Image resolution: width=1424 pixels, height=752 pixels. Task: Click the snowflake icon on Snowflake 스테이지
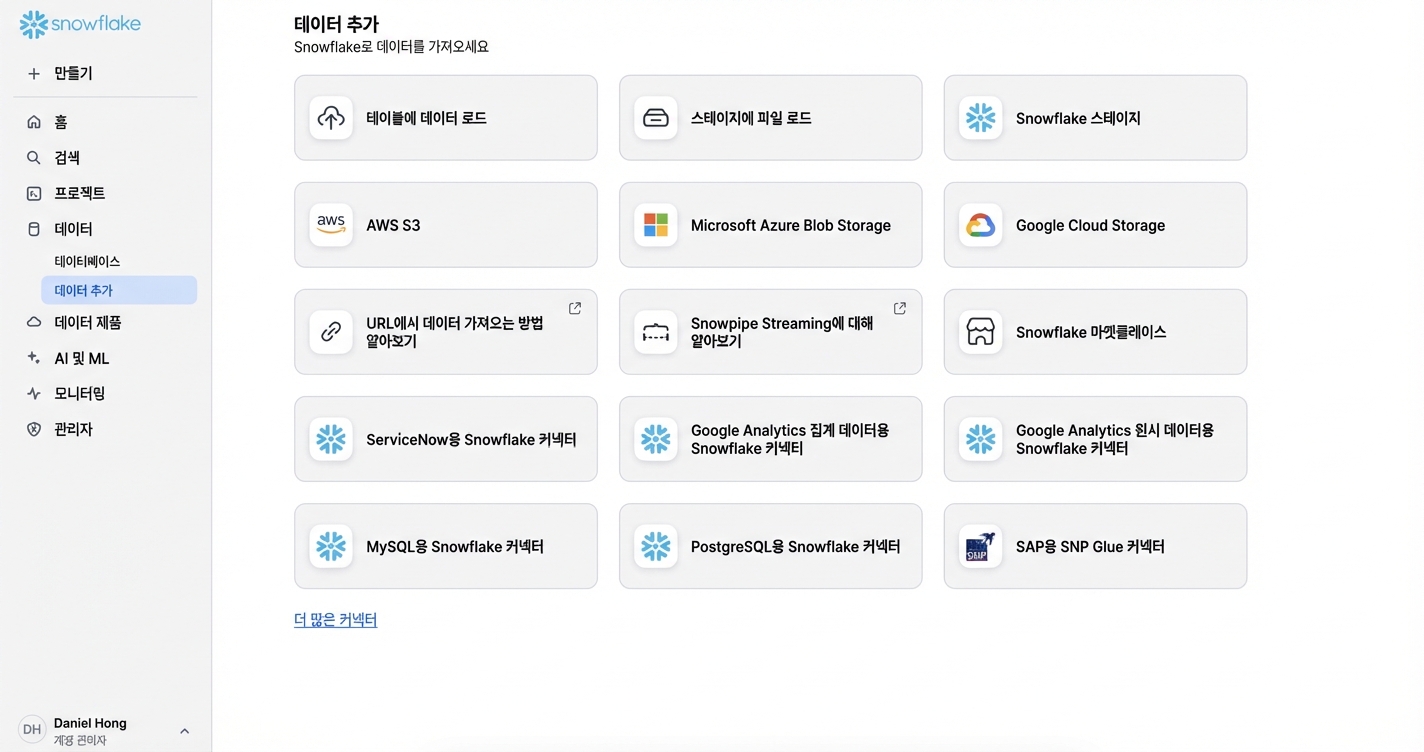[x=981, y=118]
